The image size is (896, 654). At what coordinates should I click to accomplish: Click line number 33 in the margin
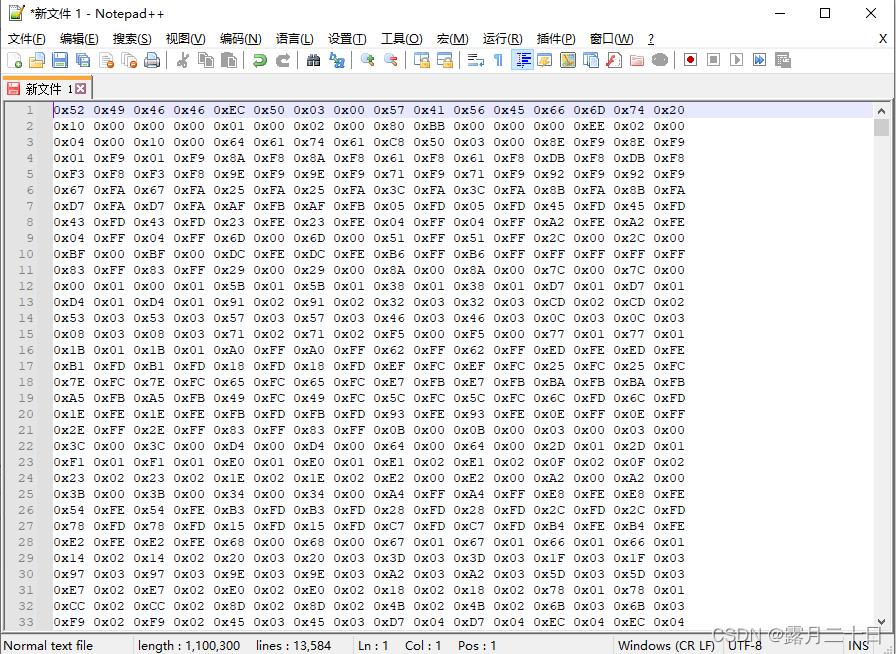26,622
